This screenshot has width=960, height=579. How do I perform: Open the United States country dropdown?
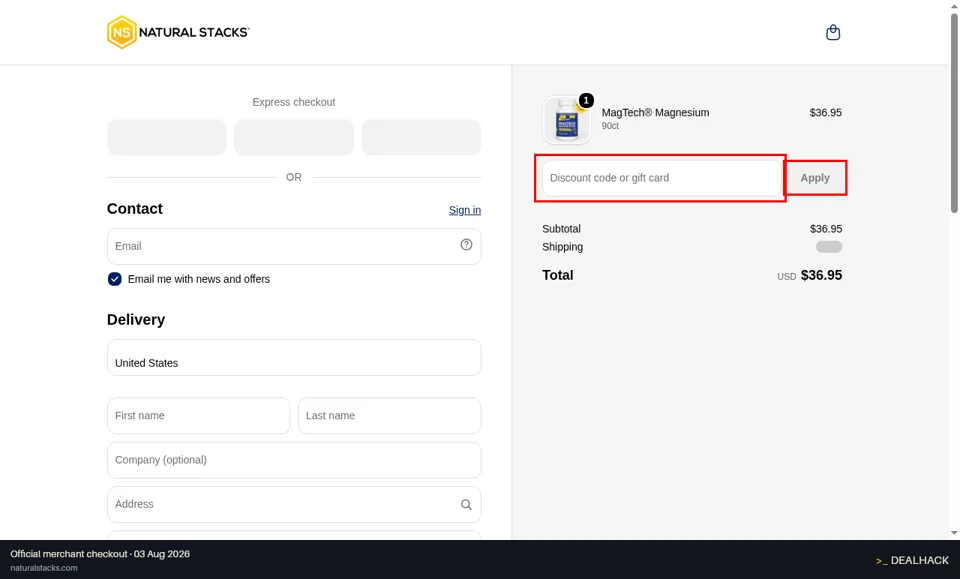click(294, 357)
